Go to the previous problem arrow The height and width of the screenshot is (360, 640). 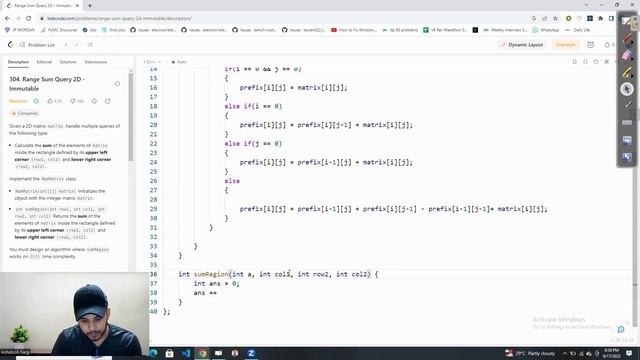[66, 44]
